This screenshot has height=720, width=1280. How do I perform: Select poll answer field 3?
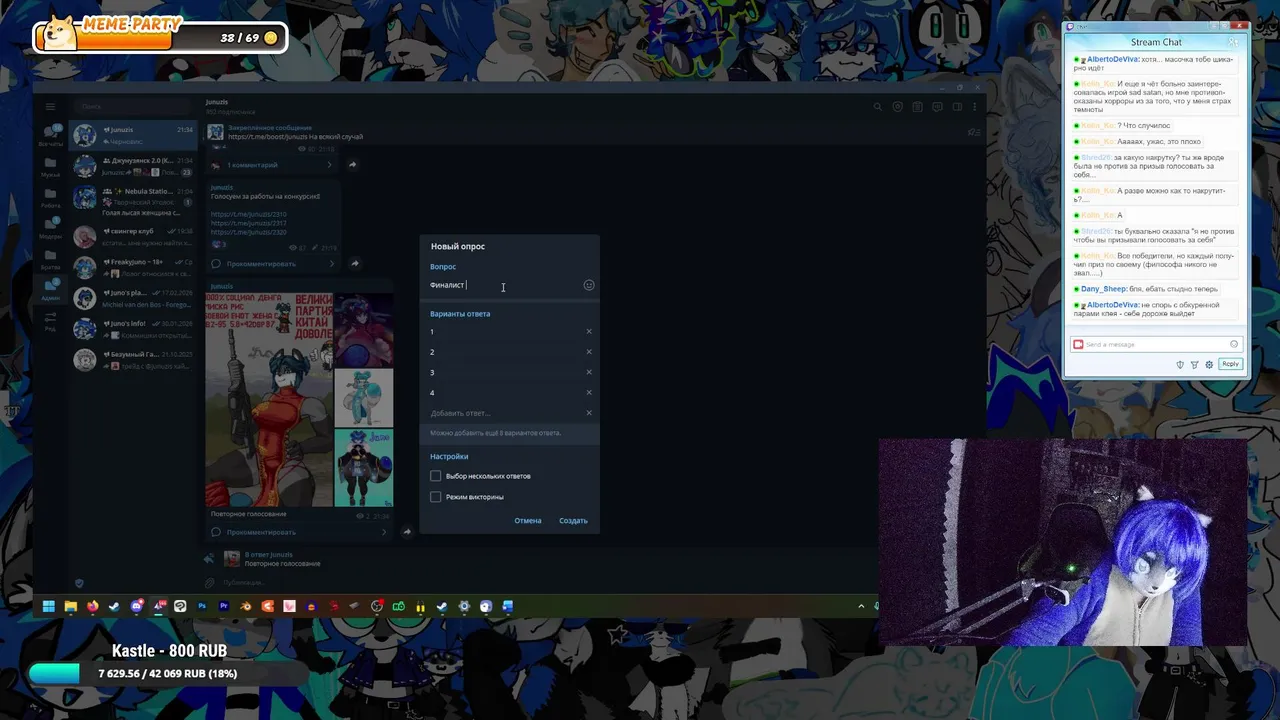[505, 372]
